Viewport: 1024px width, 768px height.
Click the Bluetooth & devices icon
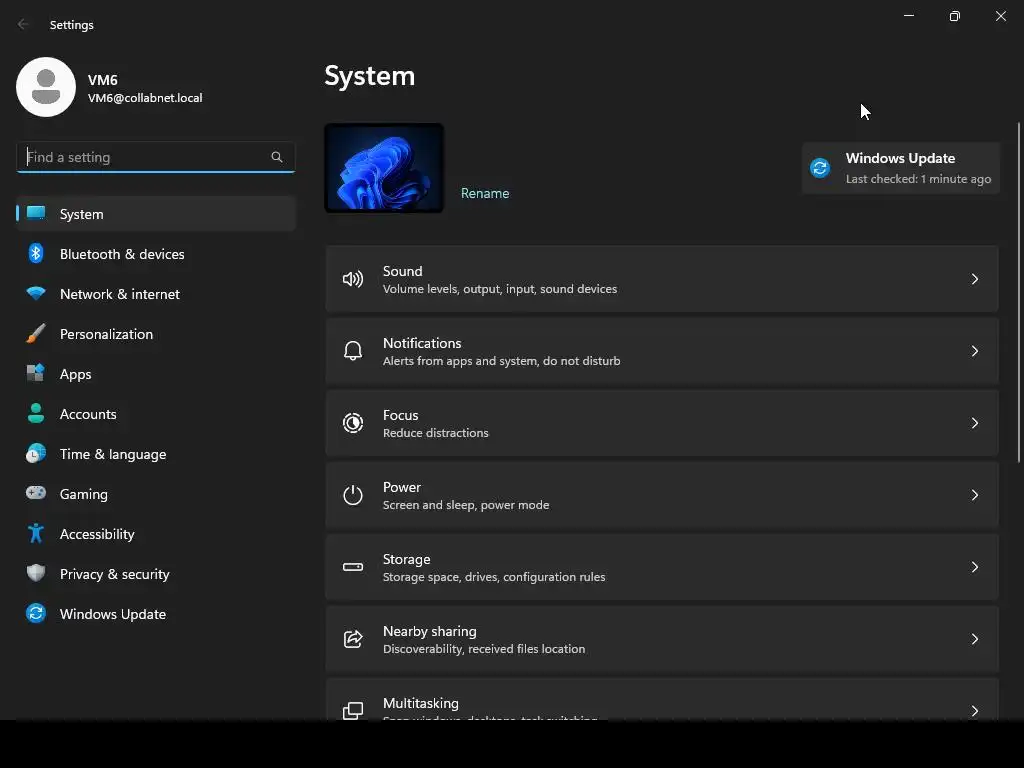point(36,254)
